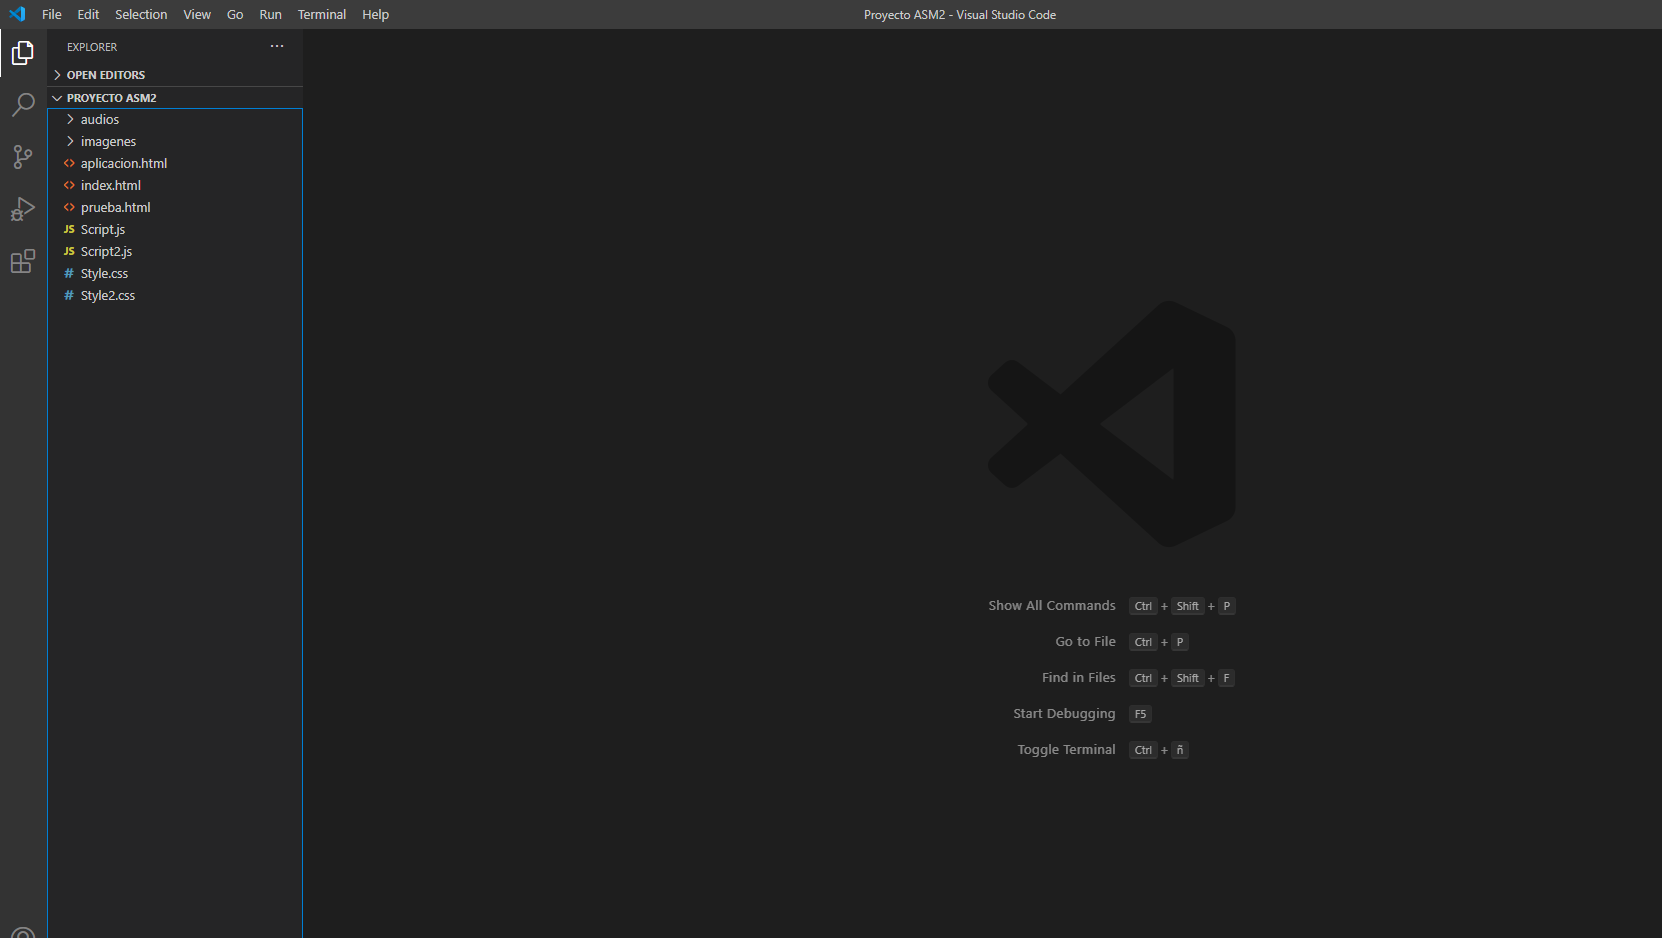This screenshot has height=938, width=1662.
Task: Open the Explorer view in activity bar
Action: tap(23, 53)
